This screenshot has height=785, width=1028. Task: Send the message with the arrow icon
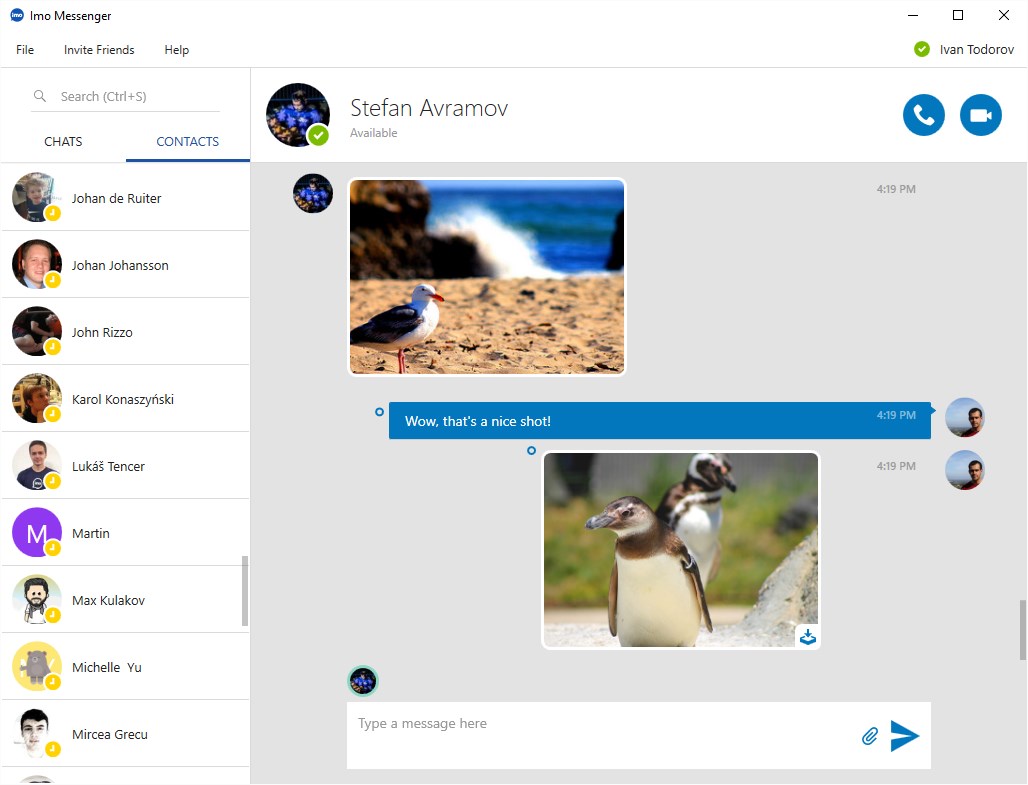click(x=904, y=736)
